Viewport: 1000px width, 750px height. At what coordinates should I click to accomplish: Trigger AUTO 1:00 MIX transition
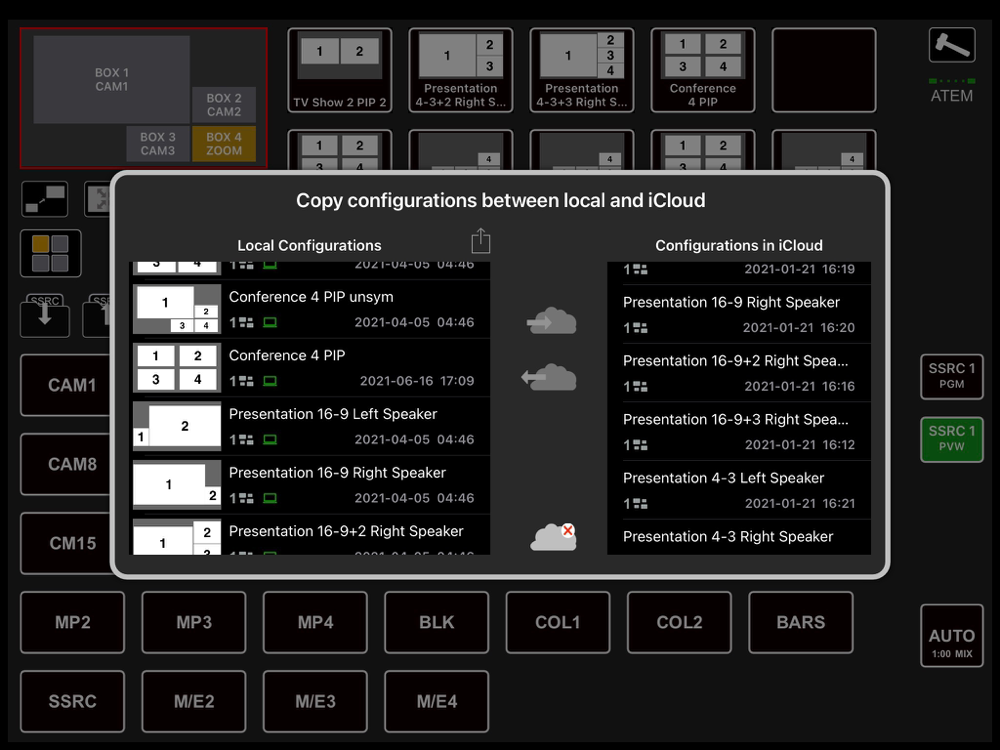(952, 636)
